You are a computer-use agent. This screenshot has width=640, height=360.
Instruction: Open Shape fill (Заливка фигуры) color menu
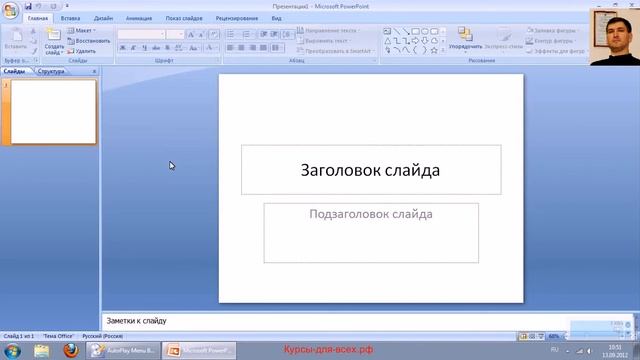552,31
